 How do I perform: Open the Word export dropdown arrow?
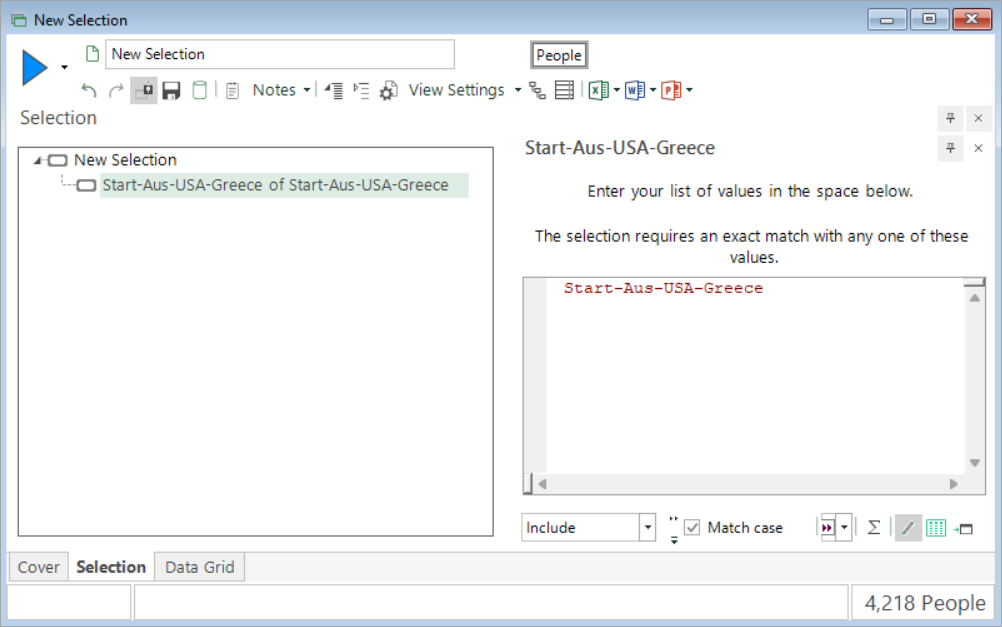[x=653, y=90]
